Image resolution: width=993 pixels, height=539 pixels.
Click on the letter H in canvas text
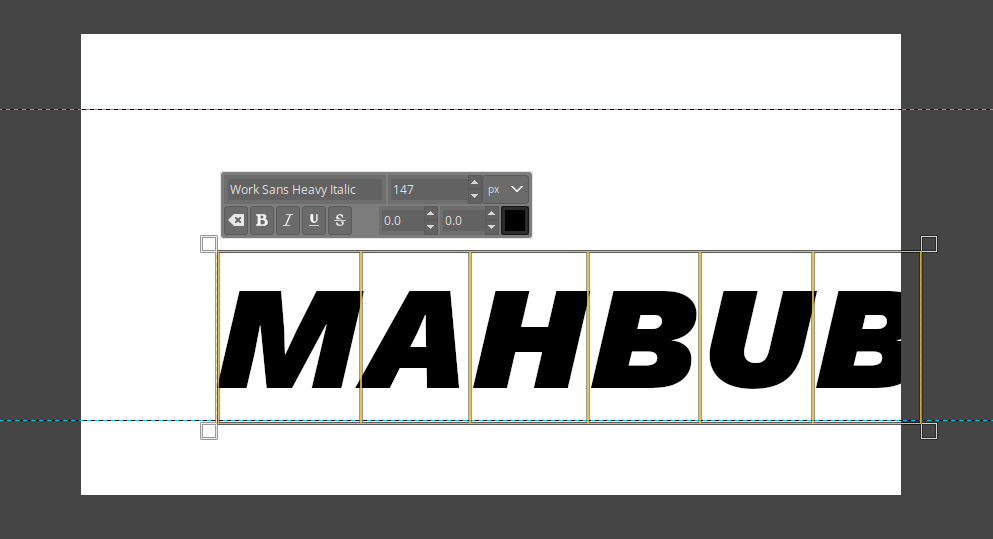531,339
